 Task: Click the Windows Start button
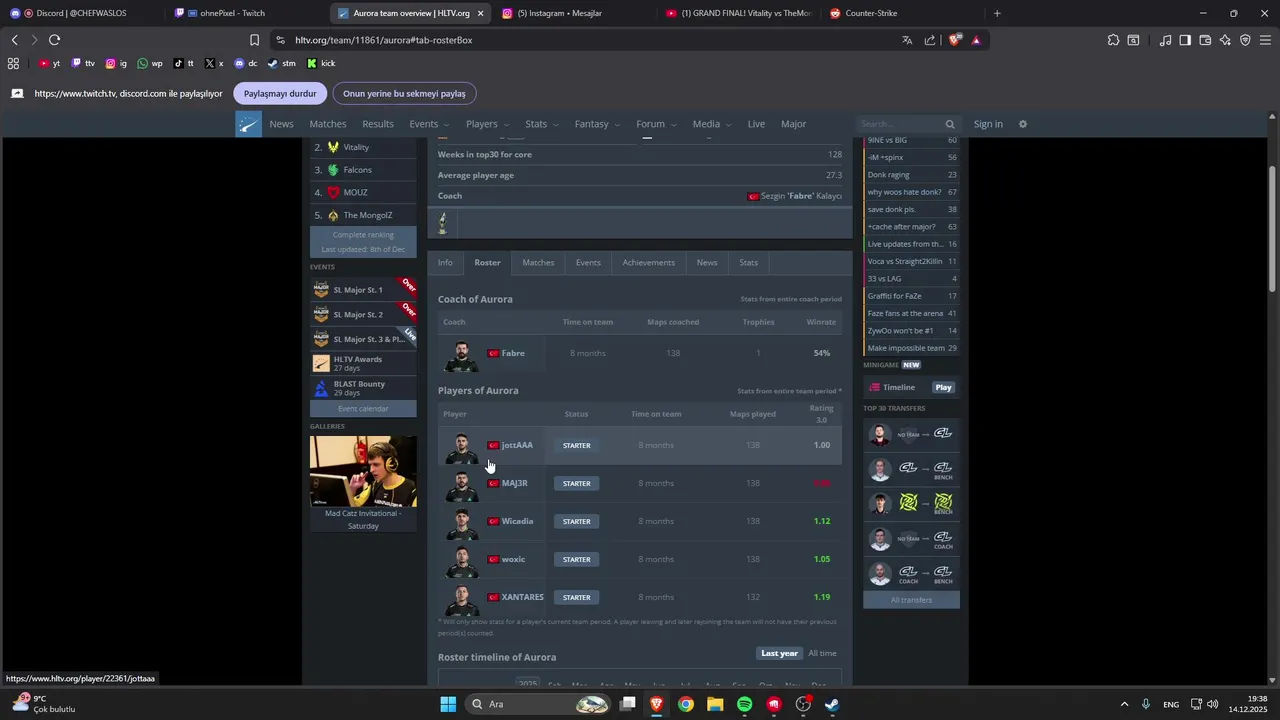click(x=448, y=704)
